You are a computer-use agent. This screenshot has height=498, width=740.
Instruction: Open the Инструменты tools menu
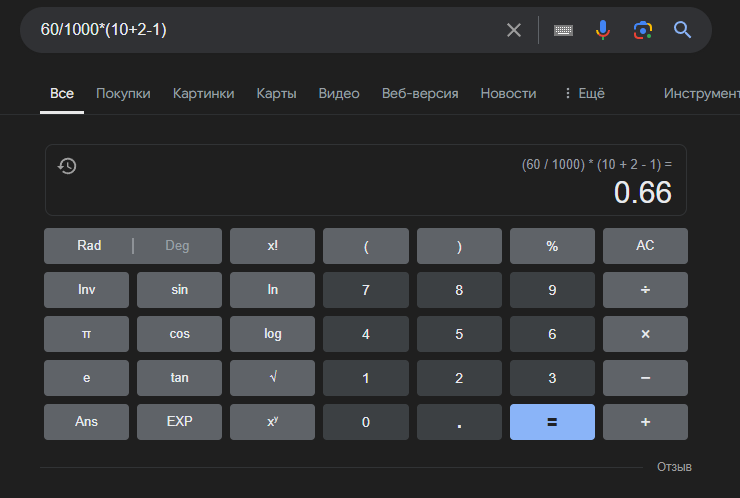pyautogui.click(x=701, y=93)
